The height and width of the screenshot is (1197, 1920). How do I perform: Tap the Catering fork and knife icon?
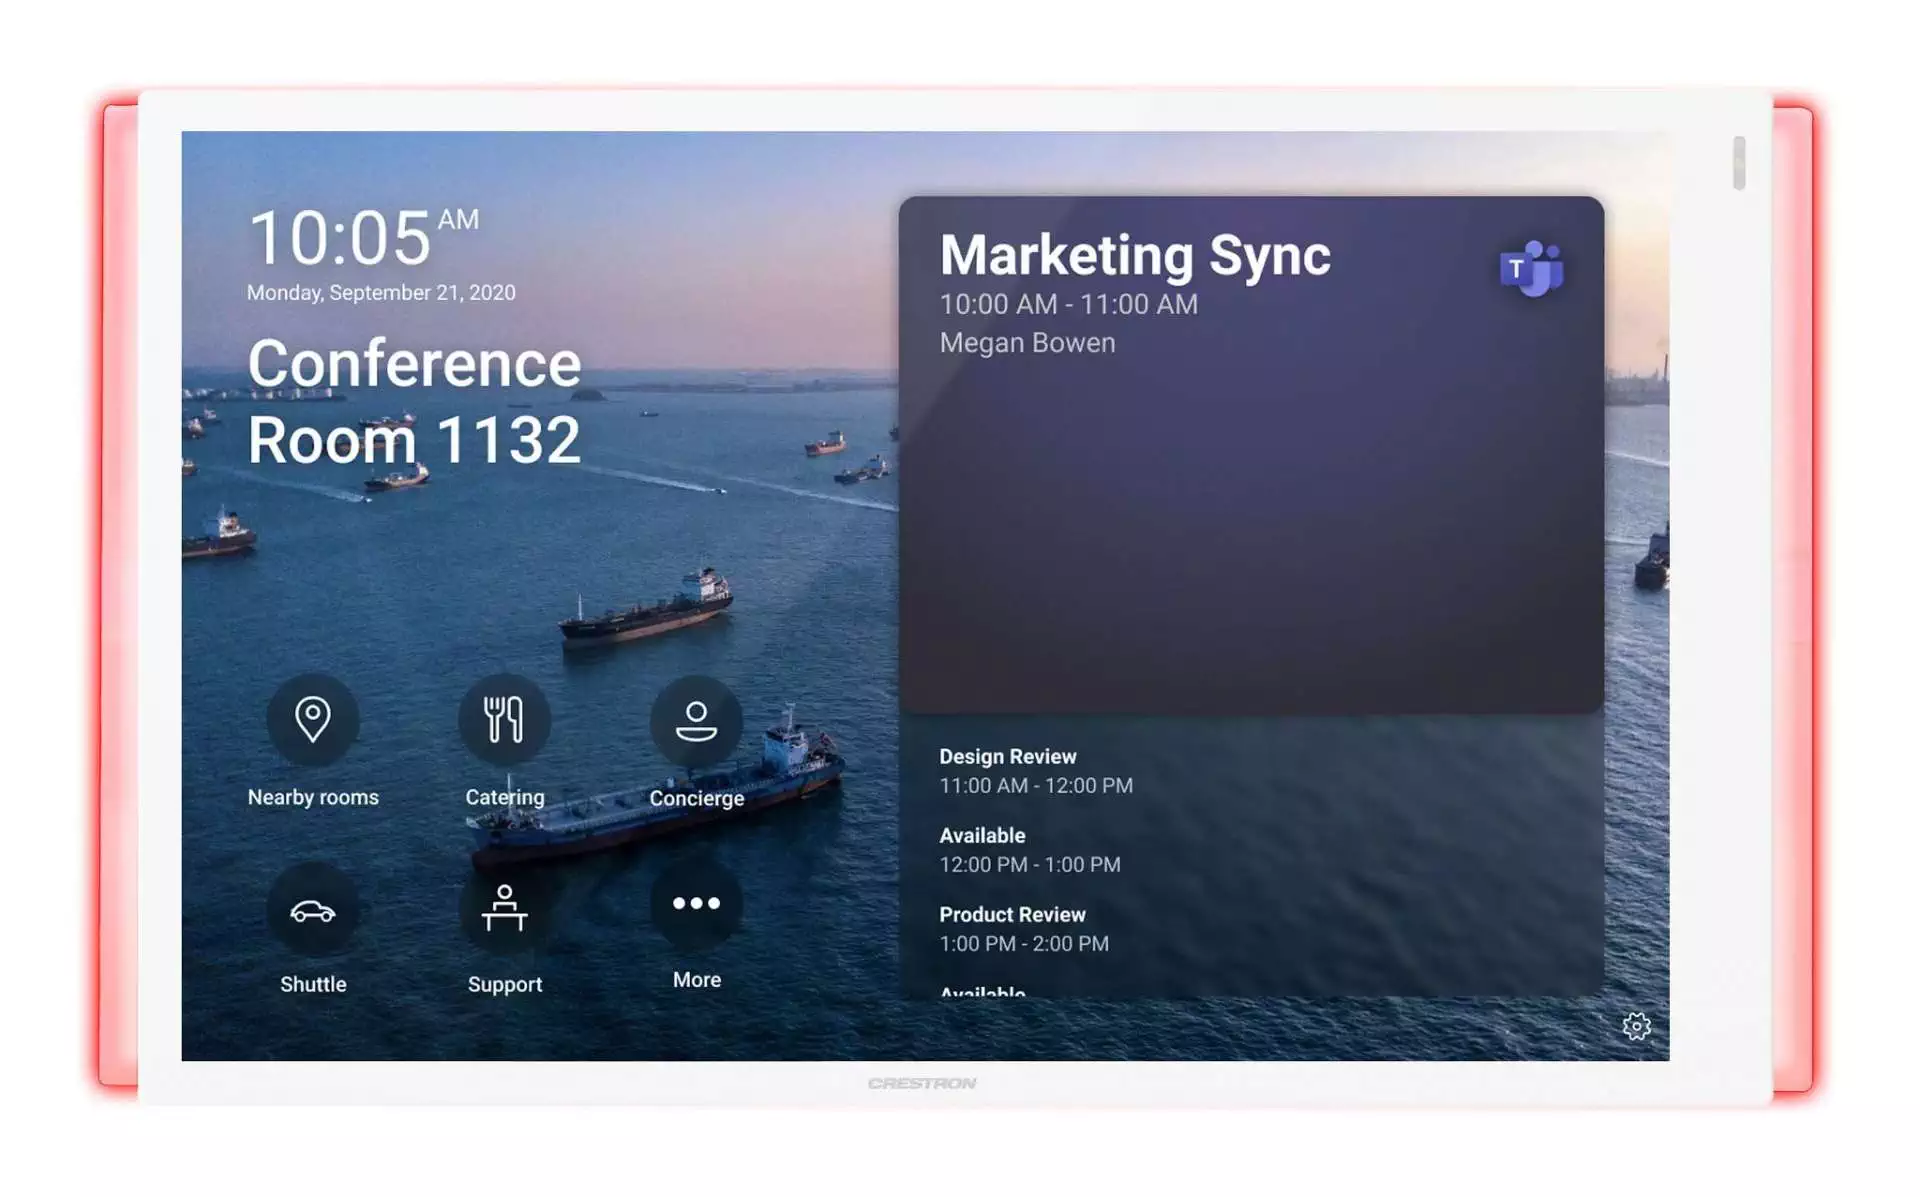point(504,719)
